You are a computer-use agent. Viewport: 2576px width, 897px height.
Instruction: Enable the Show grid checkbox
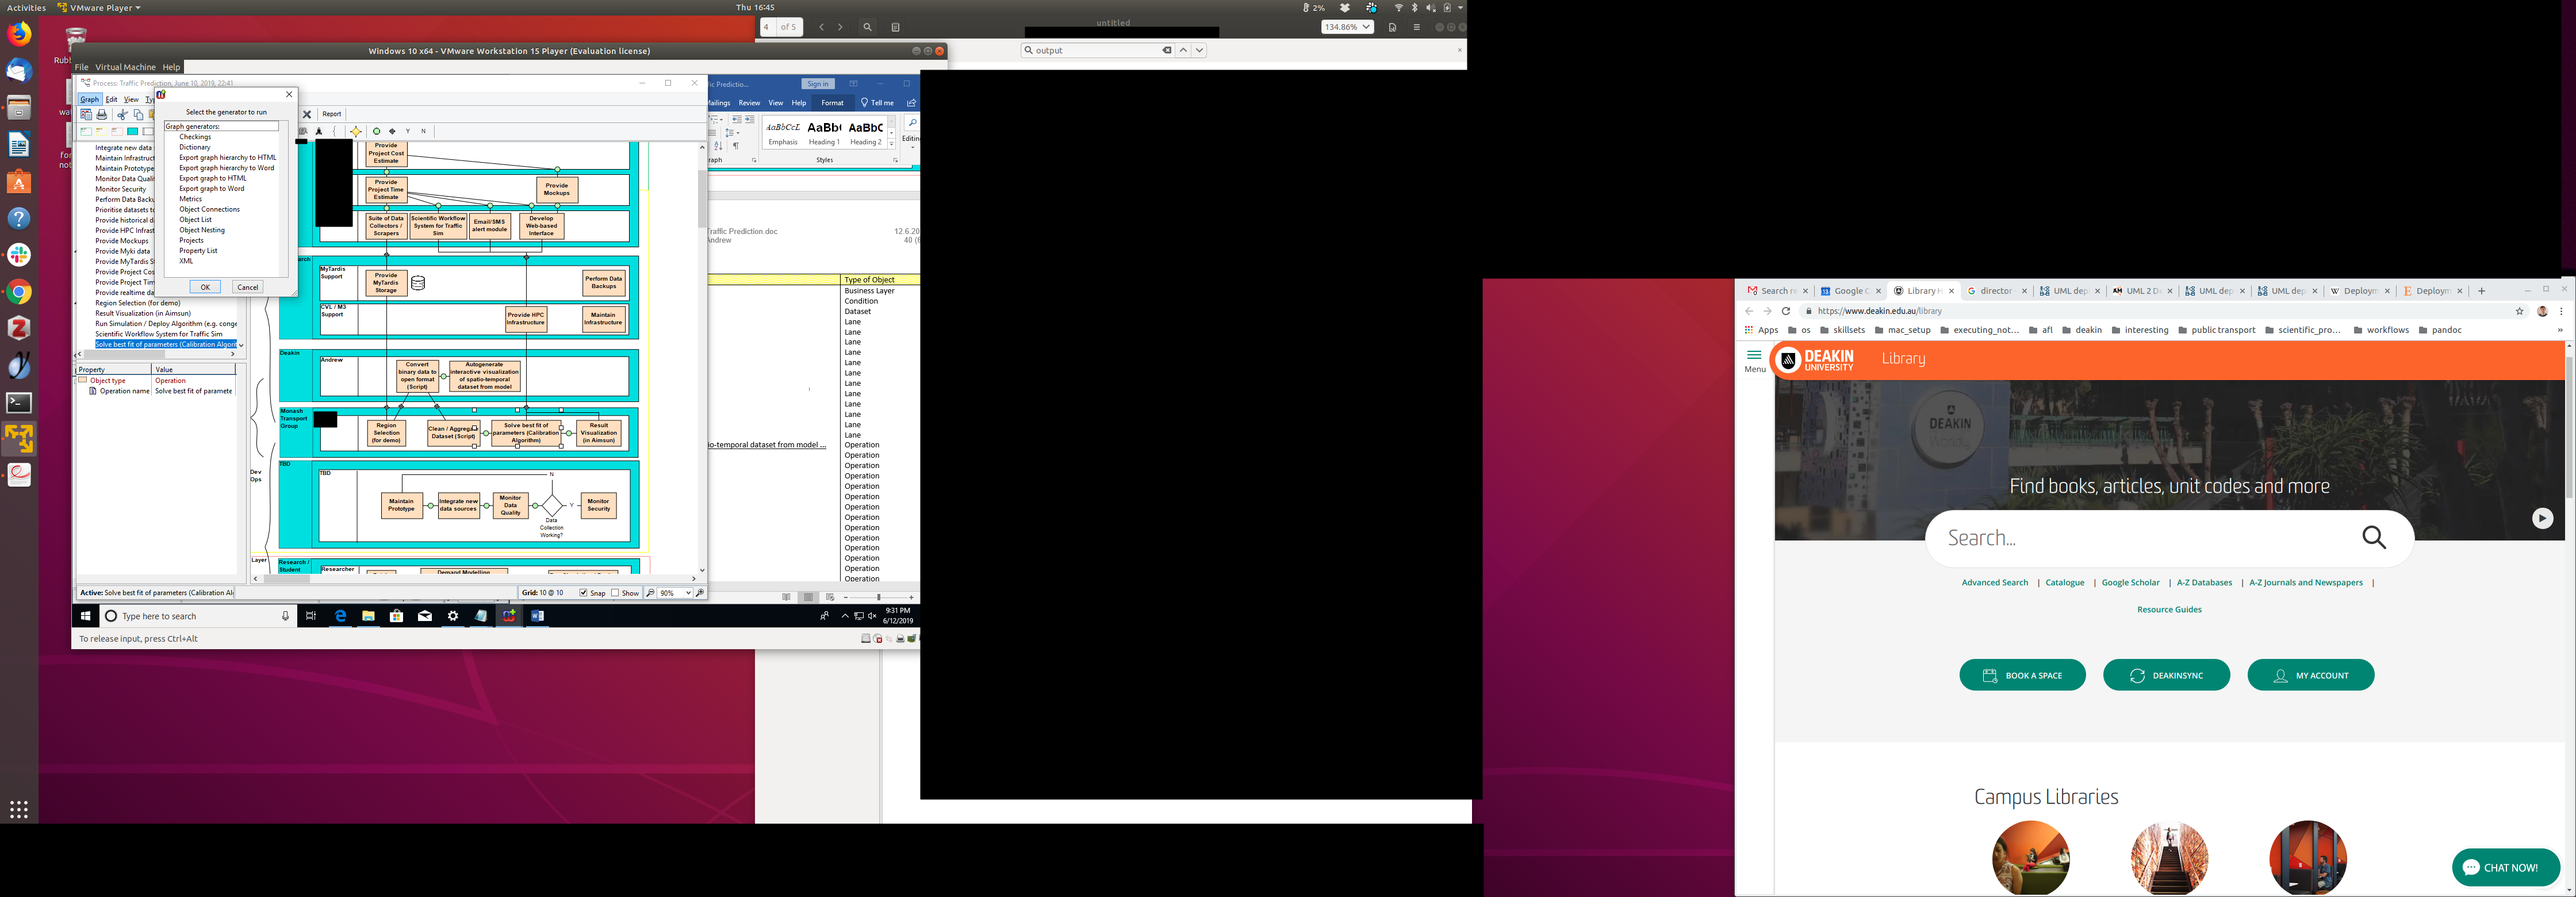click(615, 593)
